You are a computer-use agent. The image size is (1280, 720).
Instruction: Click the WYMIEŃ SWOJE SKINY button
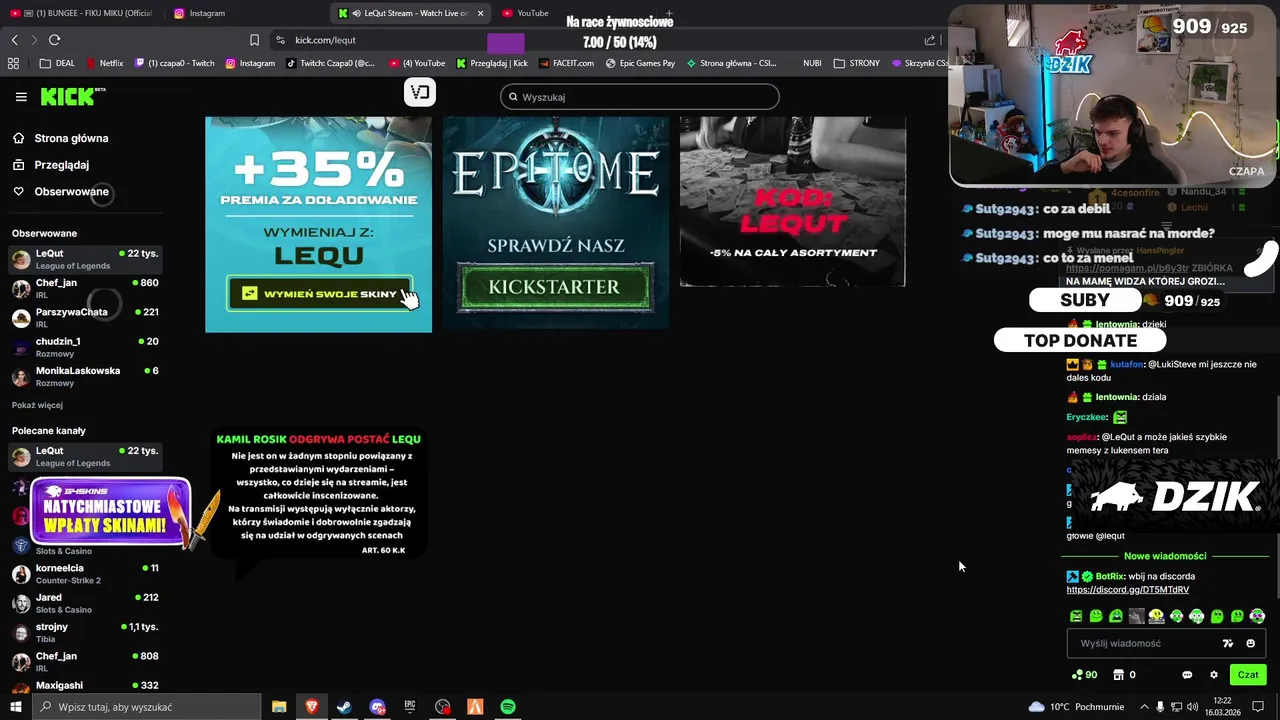coord(320,294)
